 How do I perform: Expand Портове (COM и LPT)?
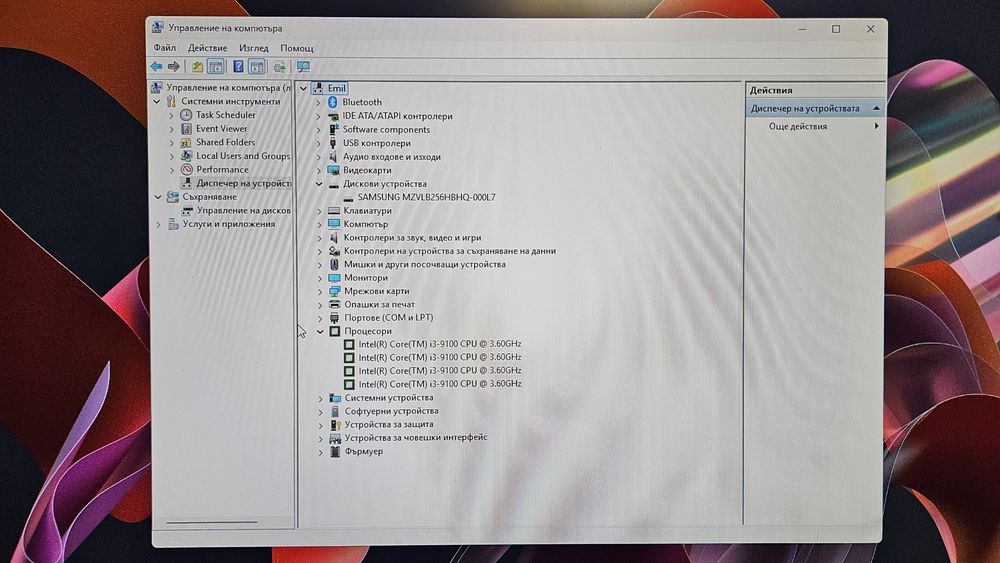click(x=320, y=318)
